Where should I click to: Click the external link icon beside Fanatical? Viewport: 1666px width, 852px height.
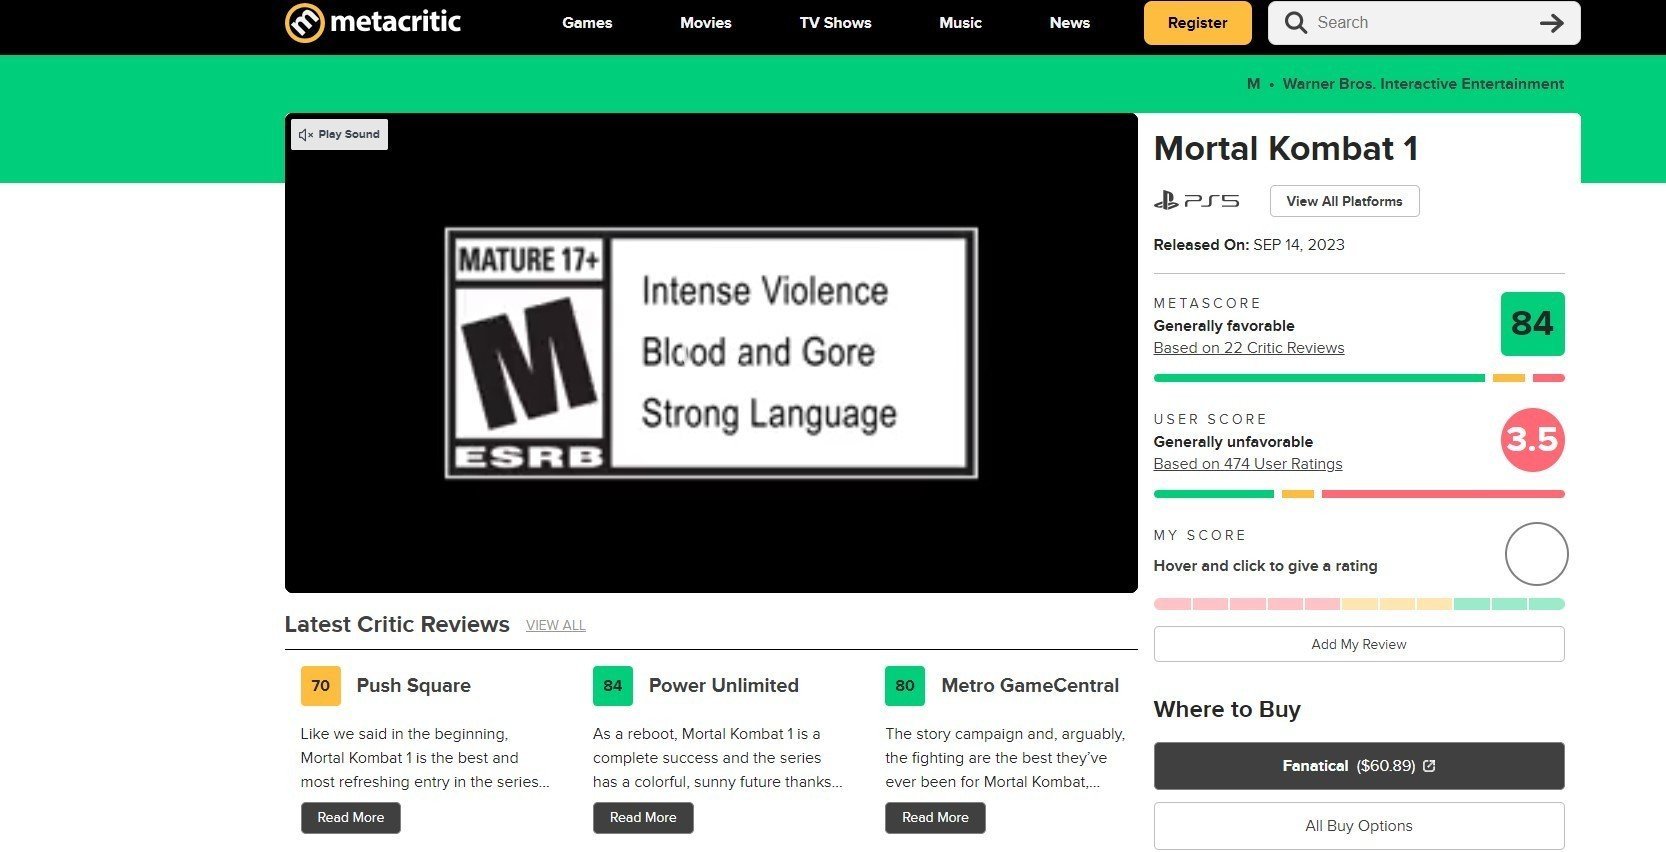coord(1429,766)
